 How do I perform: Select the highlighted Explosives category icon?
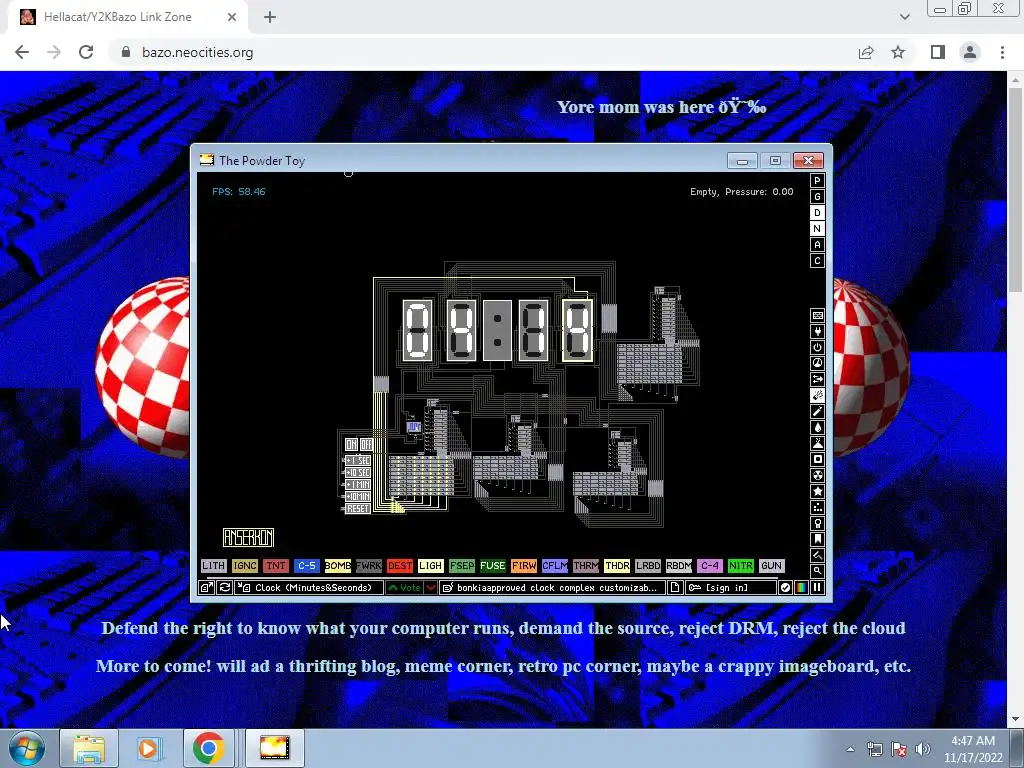817,395
